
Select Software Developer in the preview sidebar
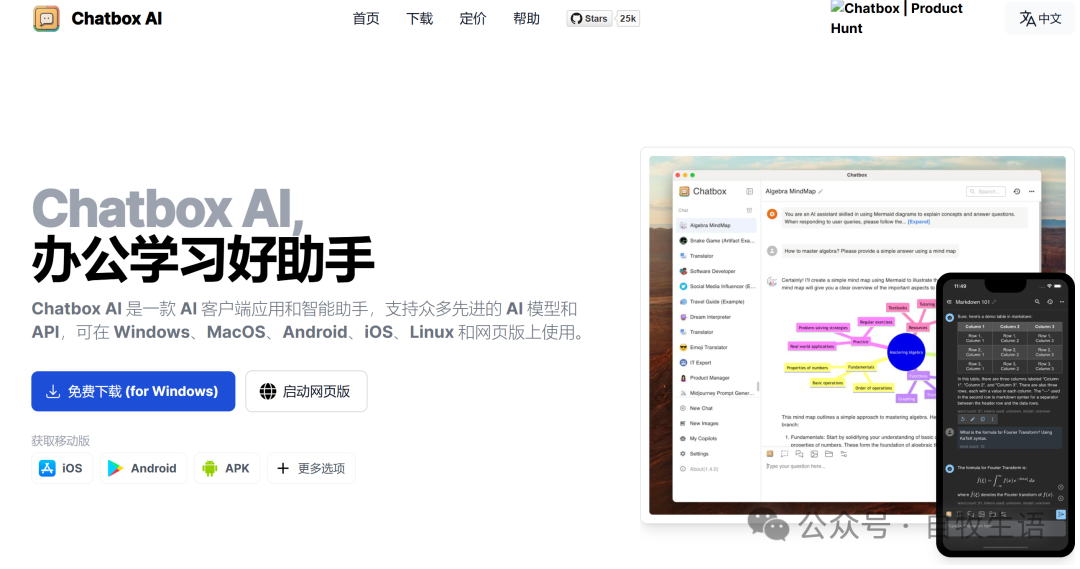pyautogui.click(x=716, y=271)
